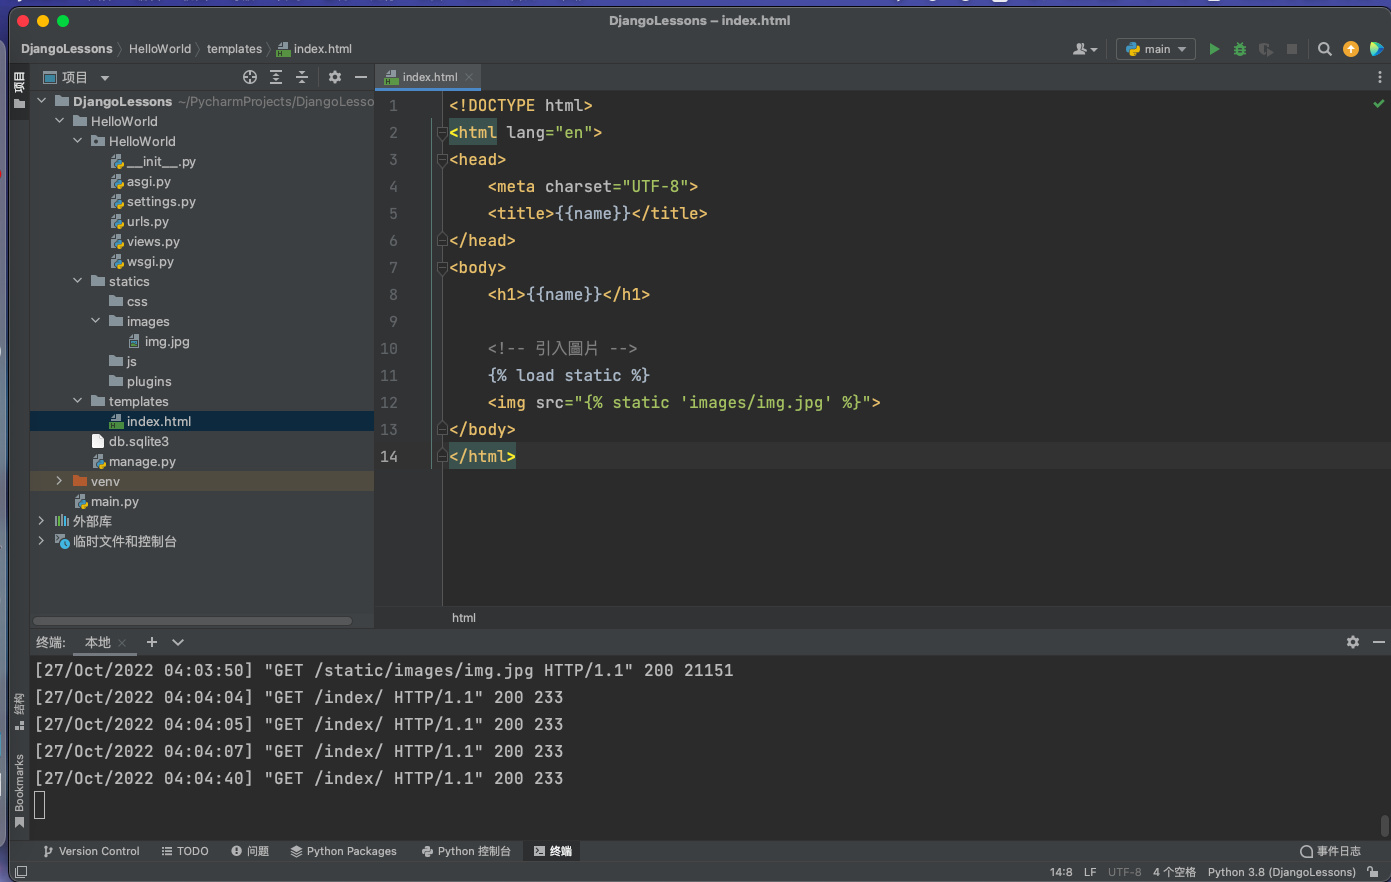Viewport: 1391px width, 882px height.
Task: Click locate file target icon in project panel
Action: point(250,77)
